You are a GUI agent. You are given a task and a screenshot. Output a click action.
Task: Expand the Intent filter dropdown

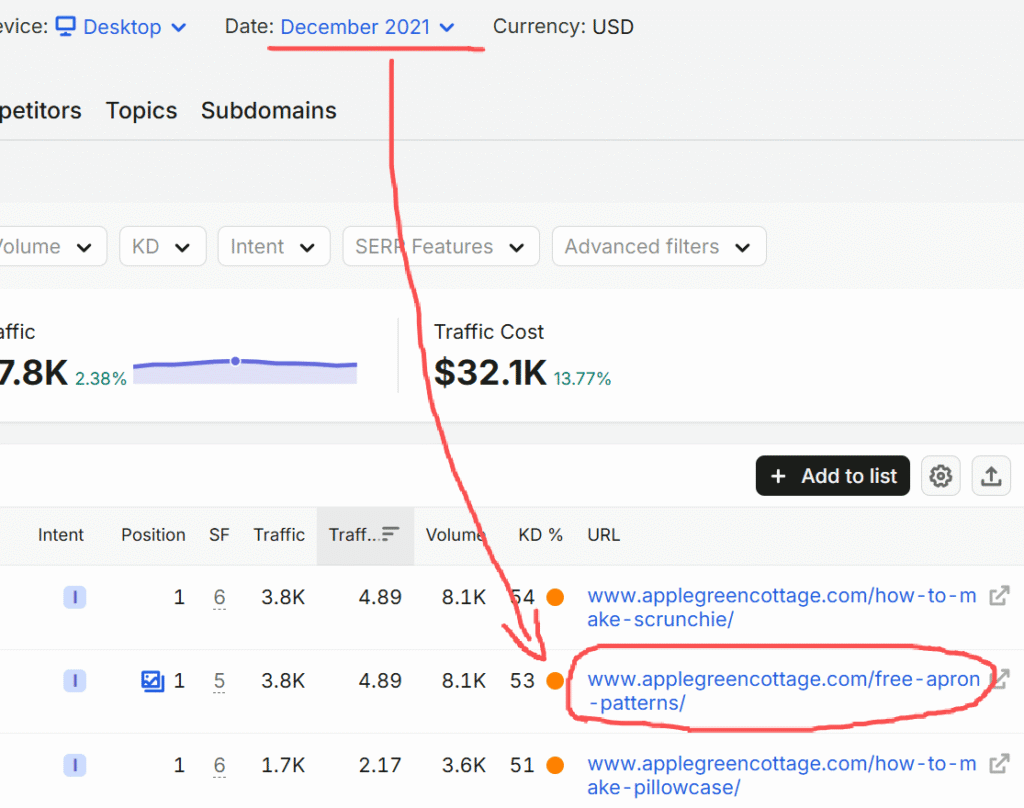tap(274, 246)
